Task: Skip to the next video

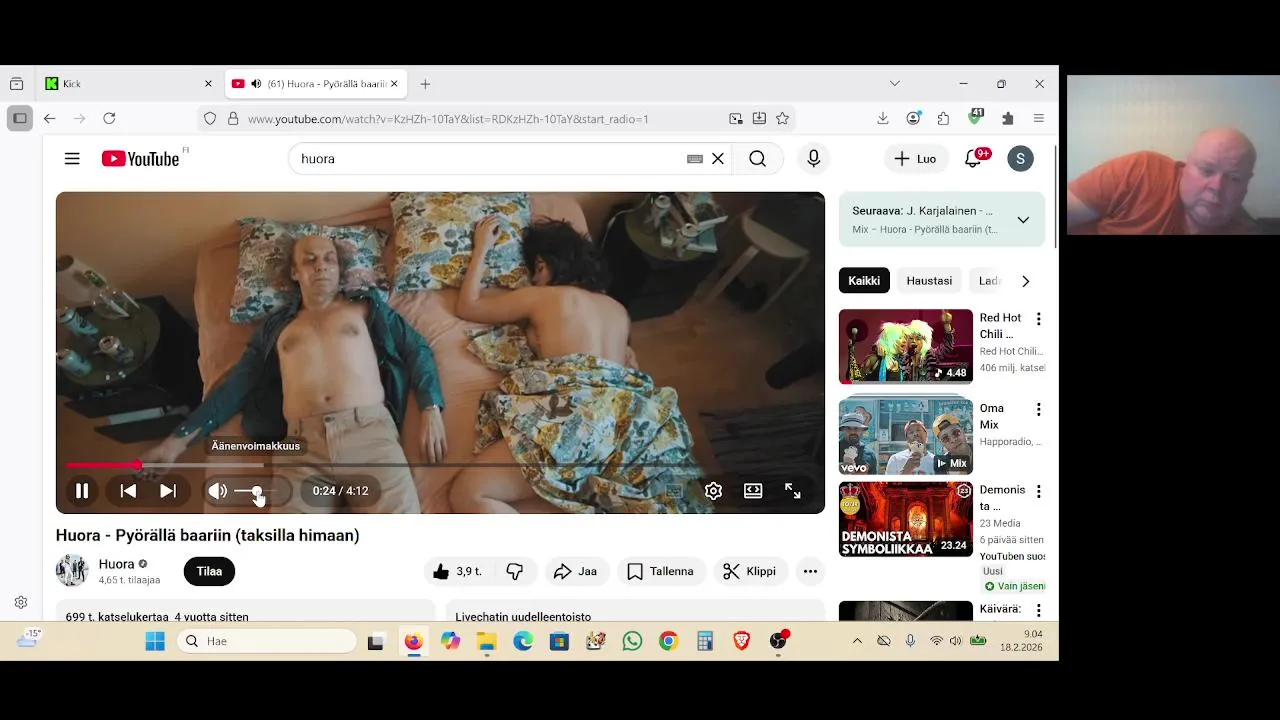Action: tap(168, 491)
